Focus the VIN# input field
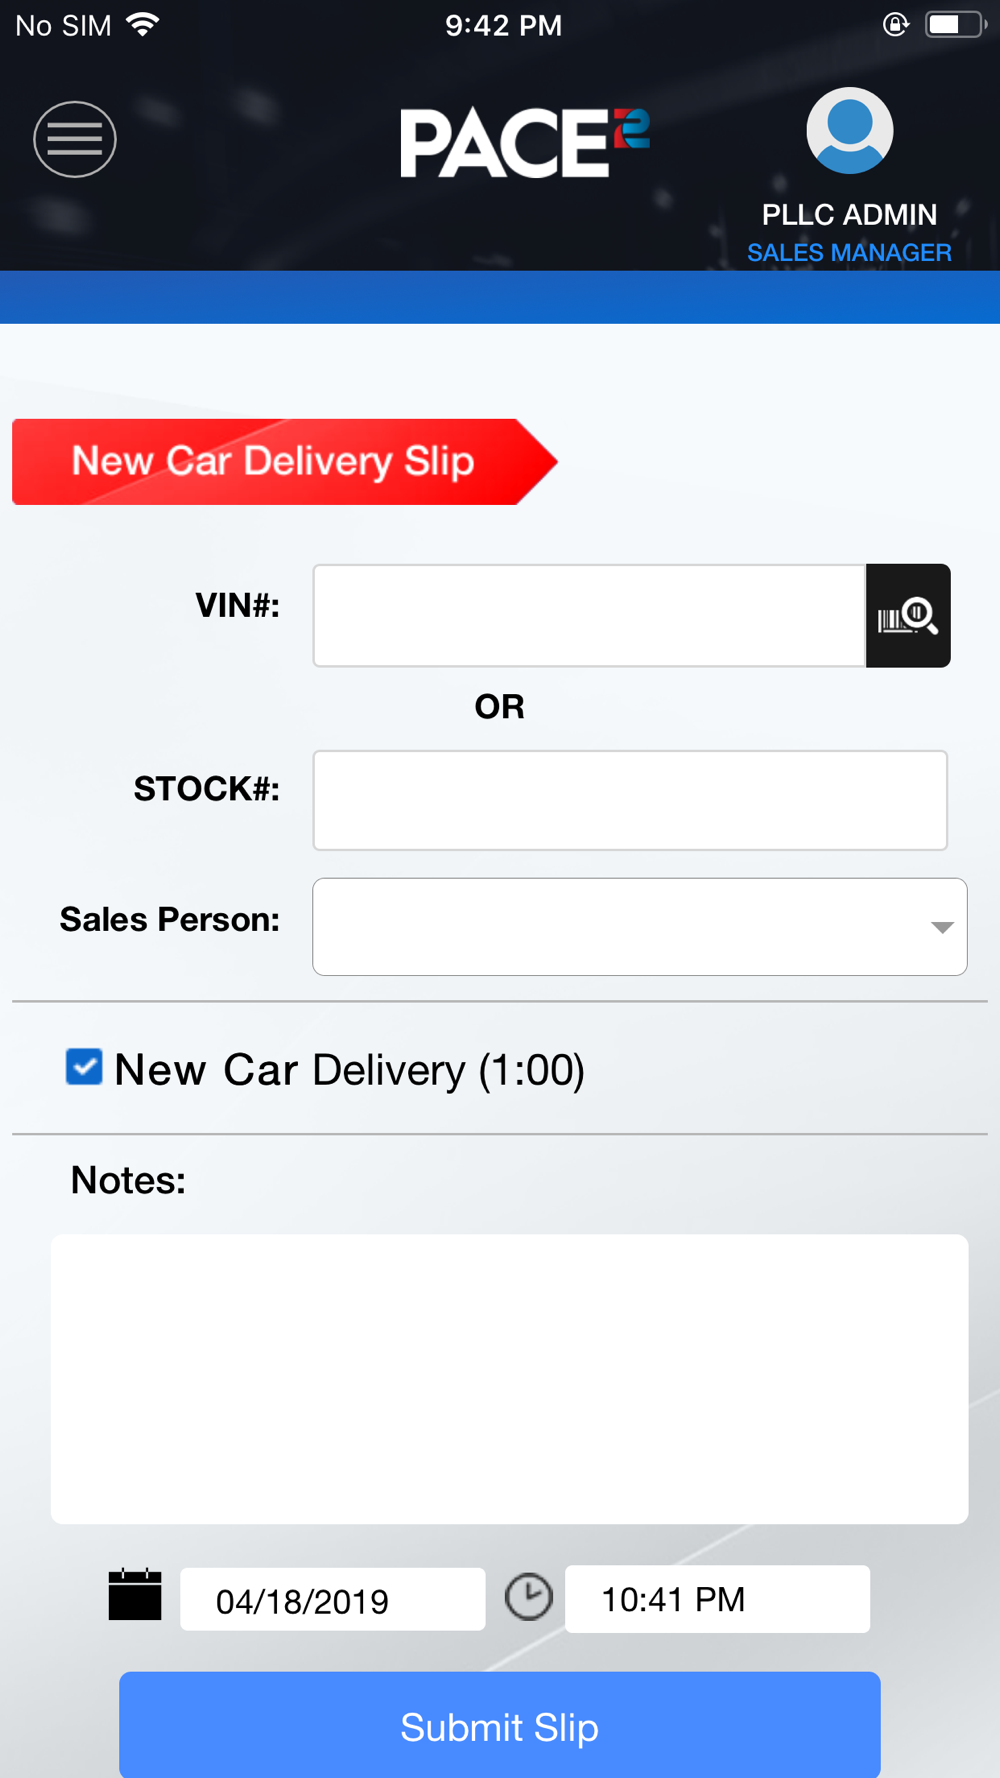 click(x=589, y=615)
